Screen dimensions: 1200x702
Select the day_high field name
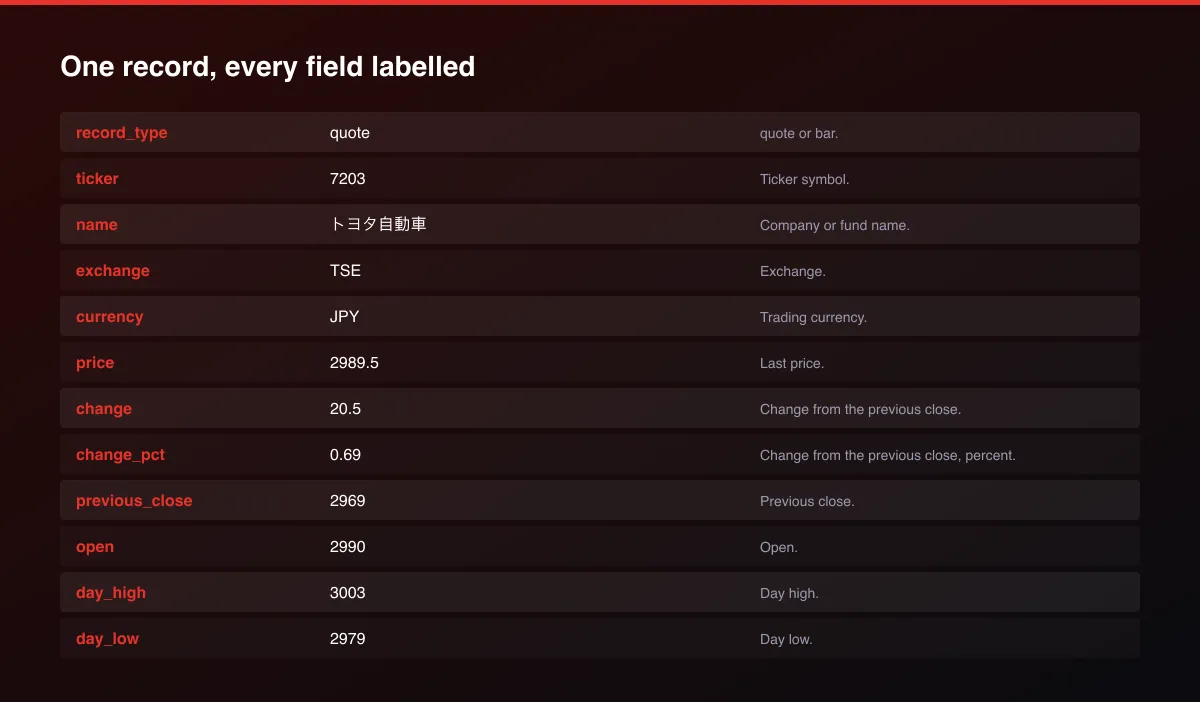coord(111,593)
